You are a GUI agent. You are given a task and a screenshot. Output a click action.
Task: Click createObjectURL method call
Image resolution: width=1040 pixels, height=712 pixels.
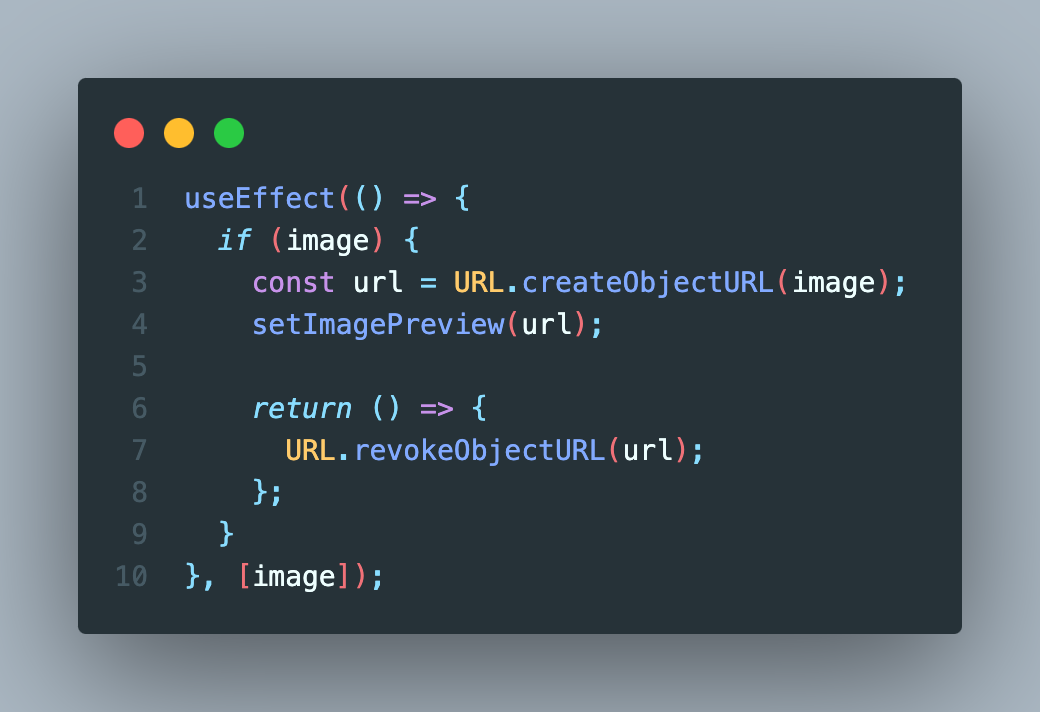[x=648, y=283]
